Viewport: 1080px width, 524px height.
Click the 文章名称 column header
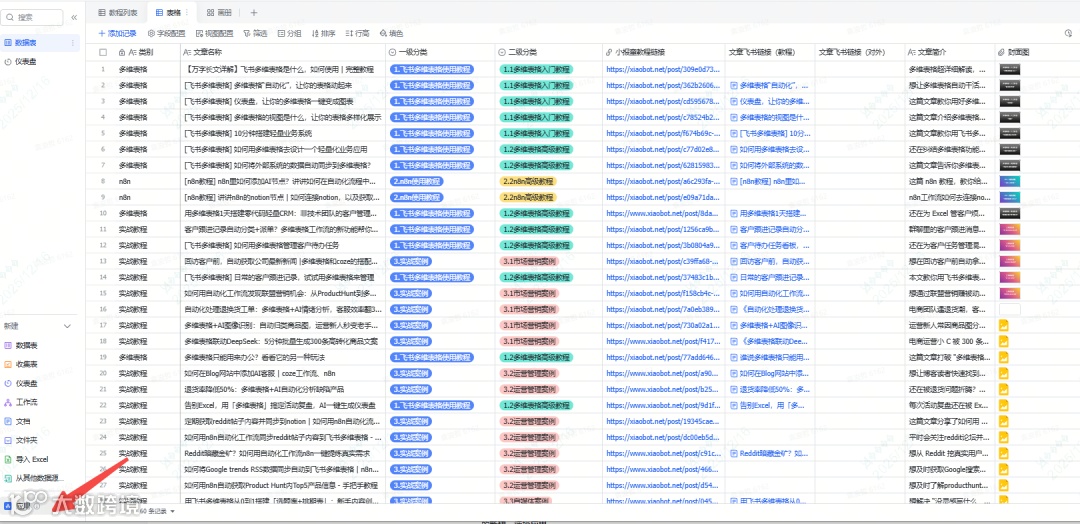(281, 52)
